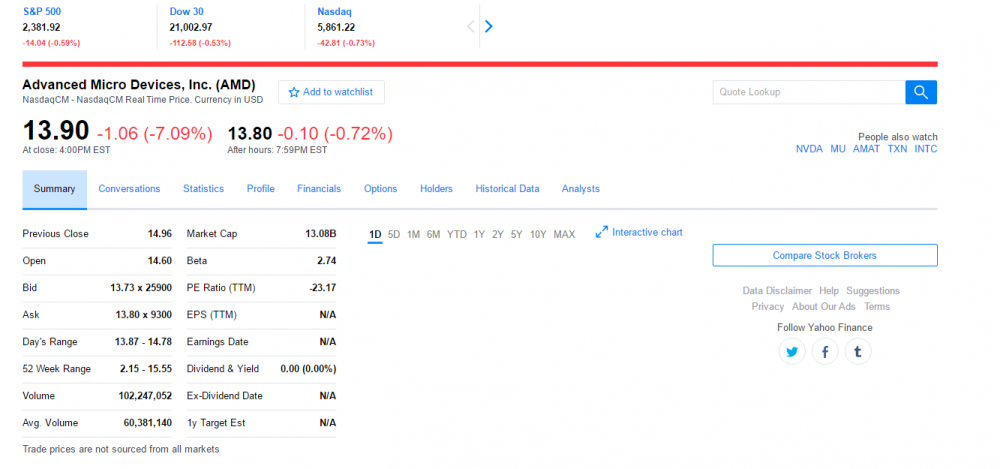The image size is (1000, 469).
Task: Click the next market indices arrow
Action: pyautogui.click(x=489, y=26)
